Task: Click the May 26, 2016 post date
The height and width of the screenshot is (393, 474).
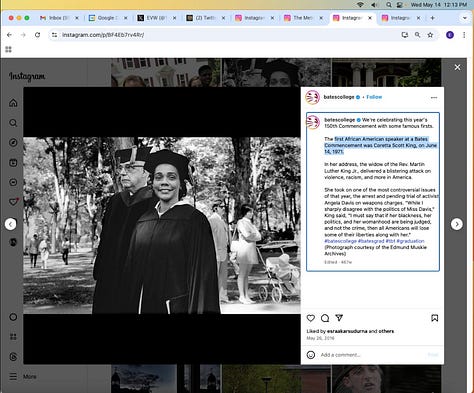Action: point(320,338)
